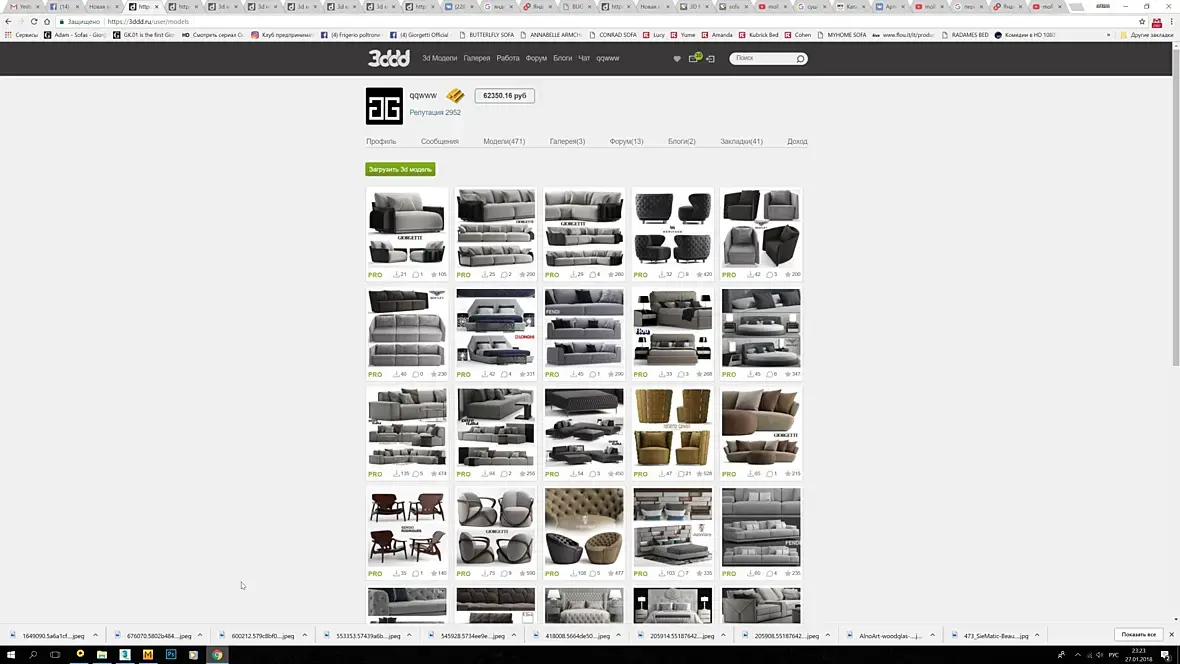This screenshot has width=1180, height=664.
Task: Click the browser address bar
Action: pyautogui.click(x=595, y=22)
